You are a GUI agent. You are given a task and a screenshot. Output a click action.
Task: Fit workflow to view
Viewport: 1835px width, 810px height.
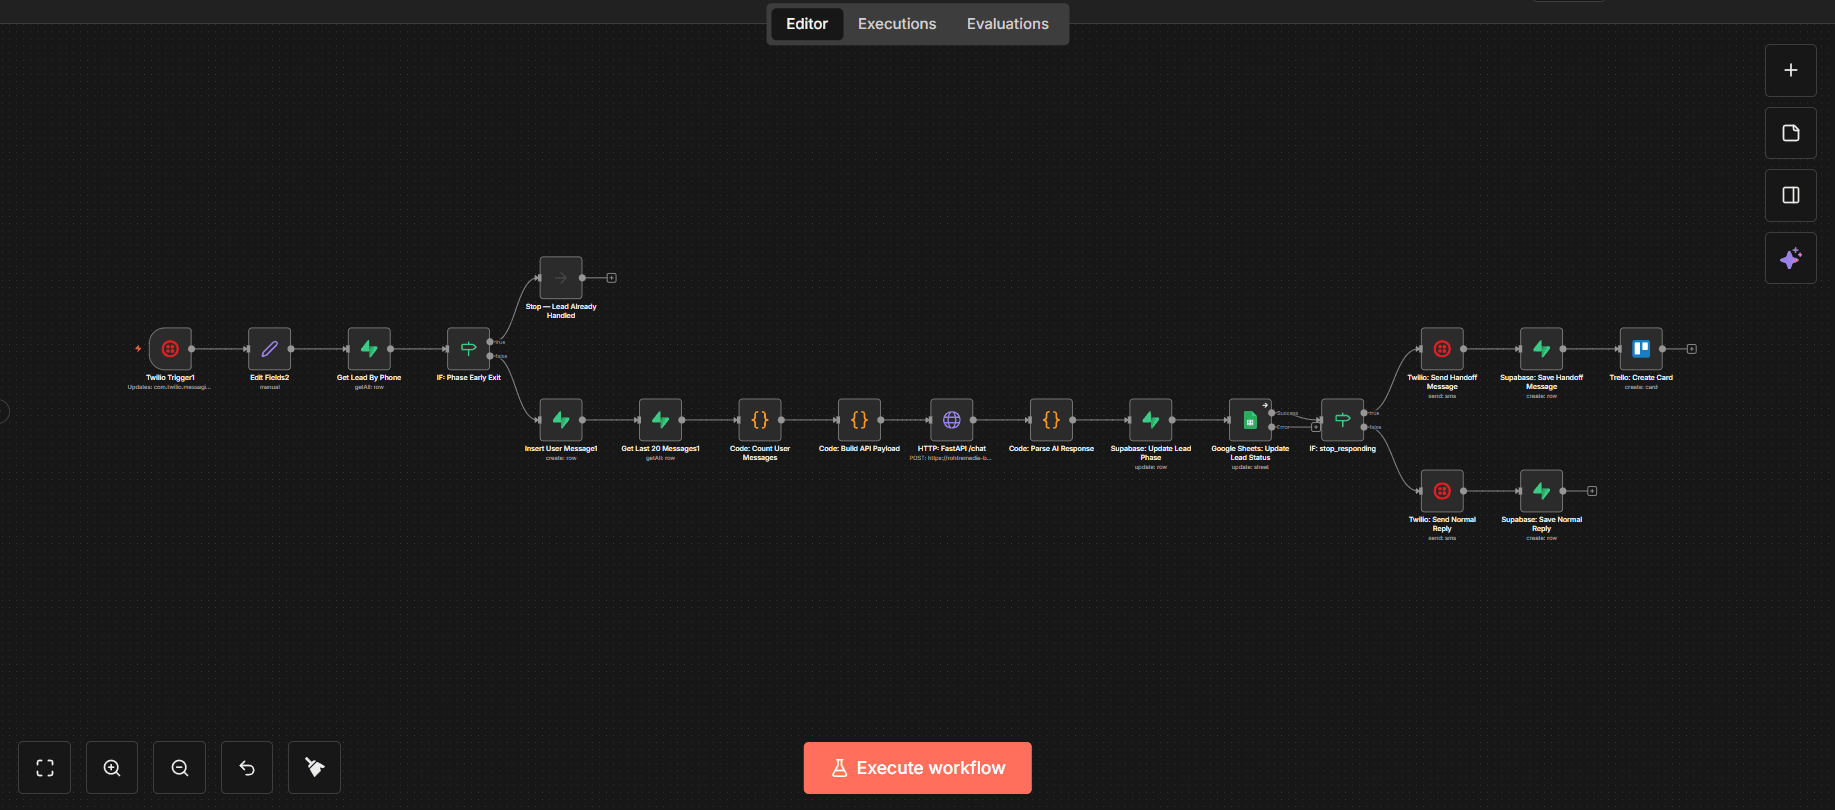pyautogui.click(x=45, y=768)
